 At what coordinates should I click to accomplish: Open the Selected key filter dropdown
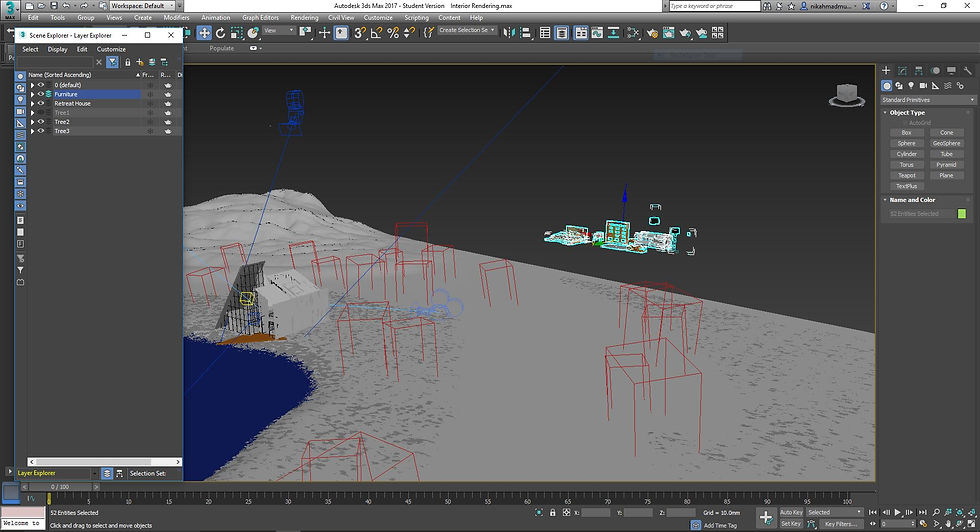(x=834, y=512)
